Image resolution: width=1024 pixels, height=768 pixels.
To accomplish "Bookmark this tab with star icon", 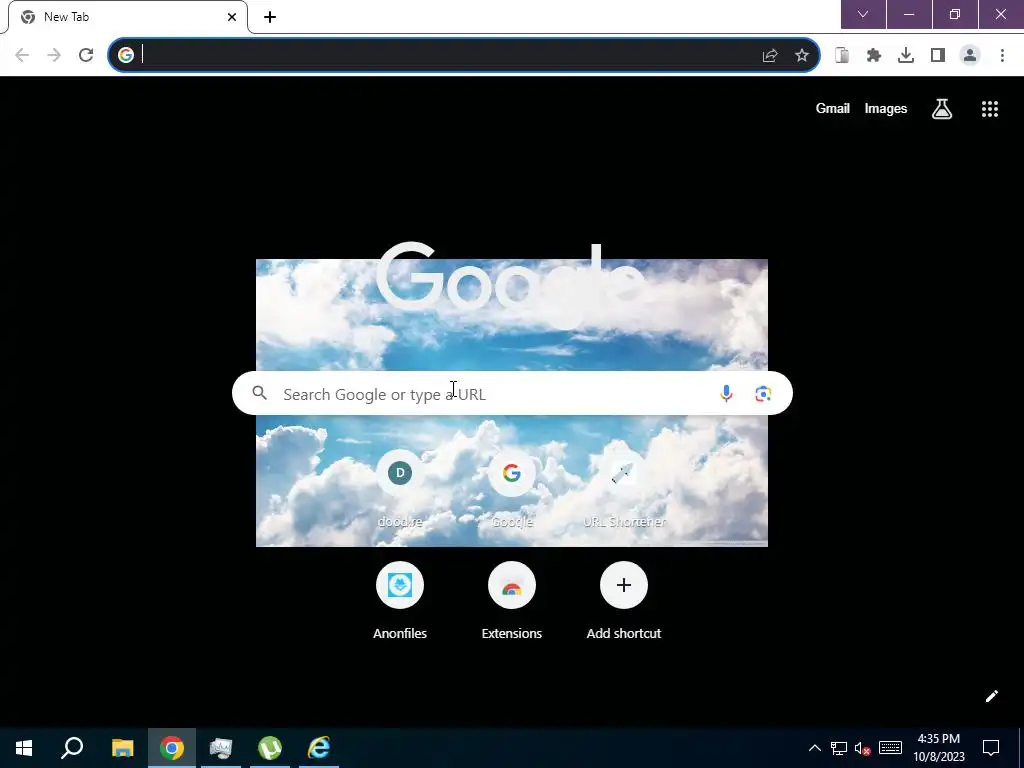I will click(x=802, y=56).
